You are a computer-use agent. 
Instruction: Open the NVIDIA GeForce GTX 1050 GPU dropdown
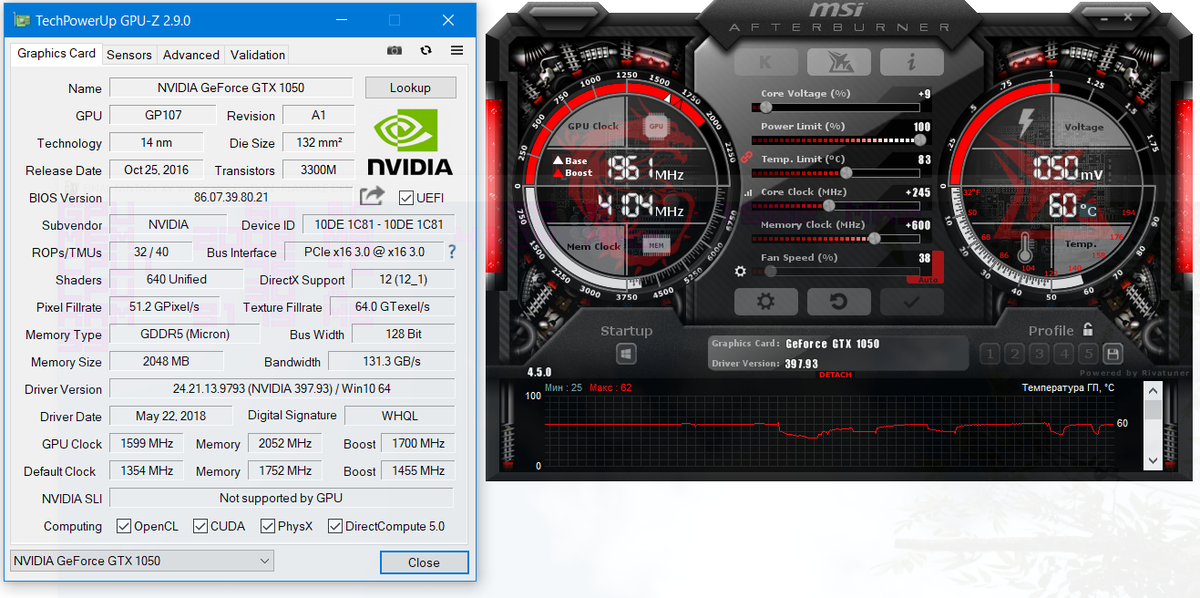[141, 561]
